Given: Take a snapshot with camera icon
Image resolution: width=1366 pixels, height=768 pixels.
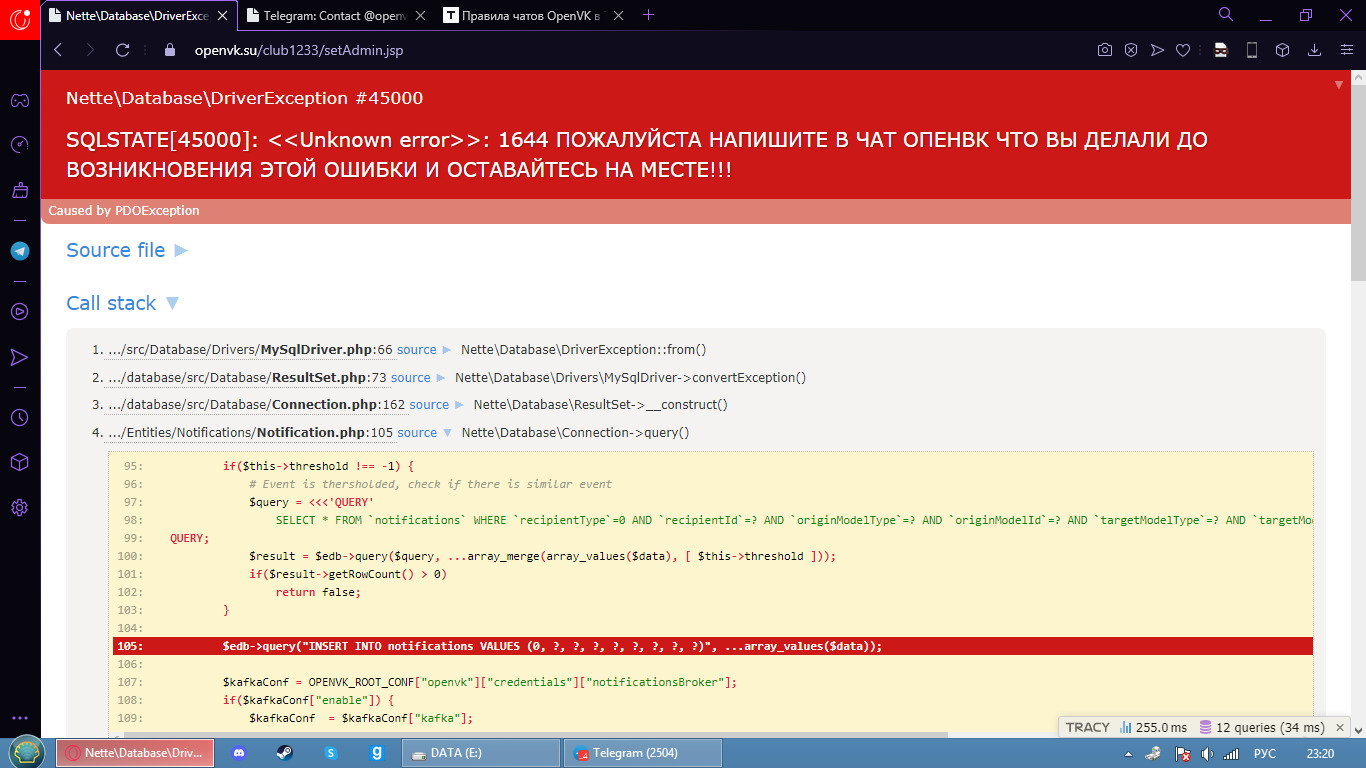Looking at the screenshot, I should (x=1105, y=50).
